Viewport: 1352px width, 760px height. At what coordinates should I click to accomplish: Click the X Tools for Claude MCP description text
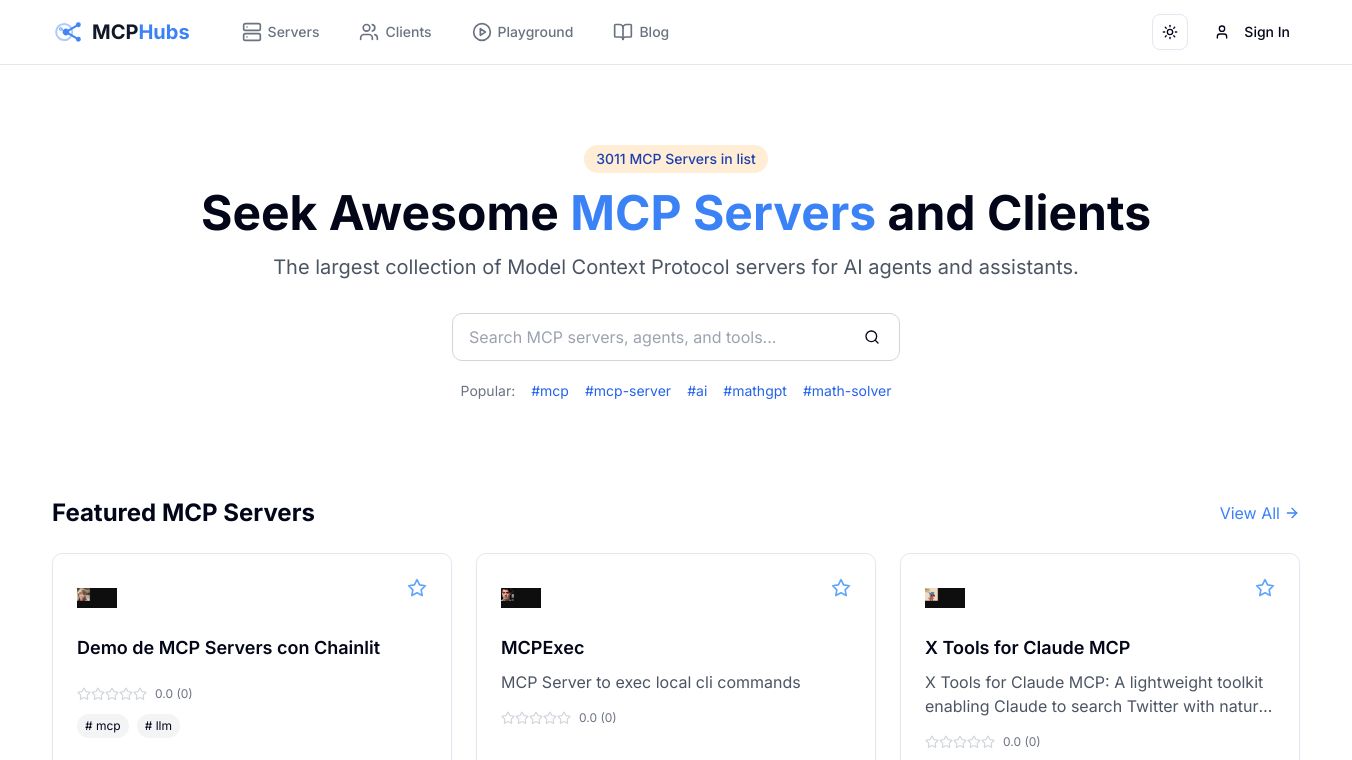click(x=1100, y=695)
